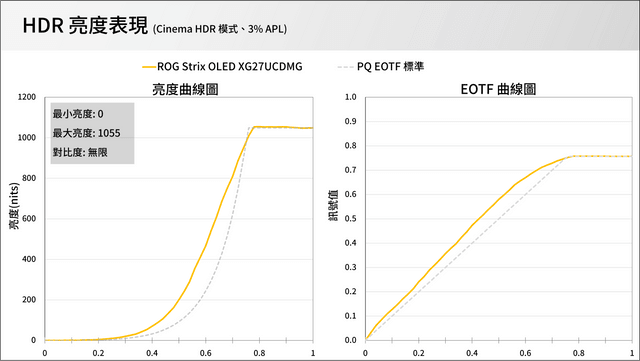
Task: Click "1" on brightness chart's horizontal axis
Action: point(313,353)
